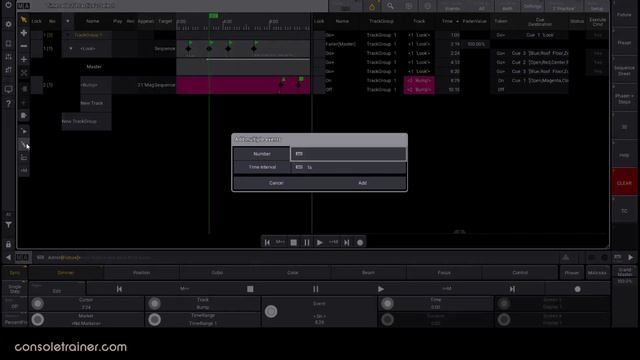The width and height of the screenshot is (640, 360).
Task: Toggle the Sync button left of Dimmer tab
Action: 15,273
